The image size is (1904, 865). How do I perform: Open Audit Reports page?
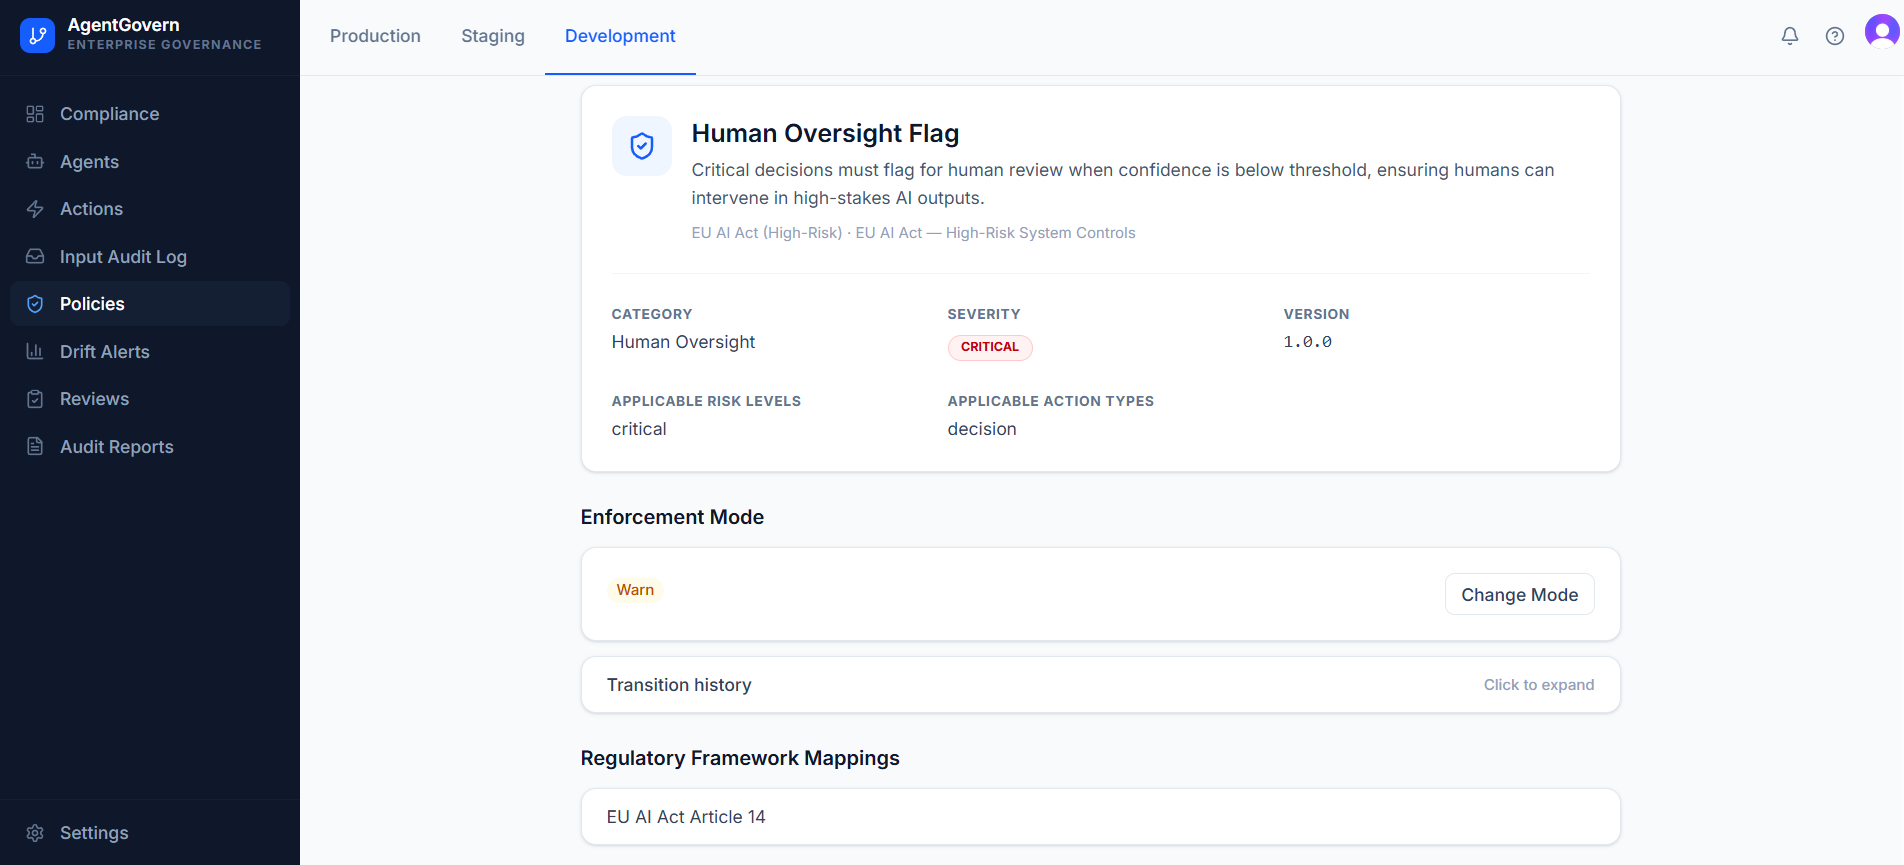click(x=150, y=447)
